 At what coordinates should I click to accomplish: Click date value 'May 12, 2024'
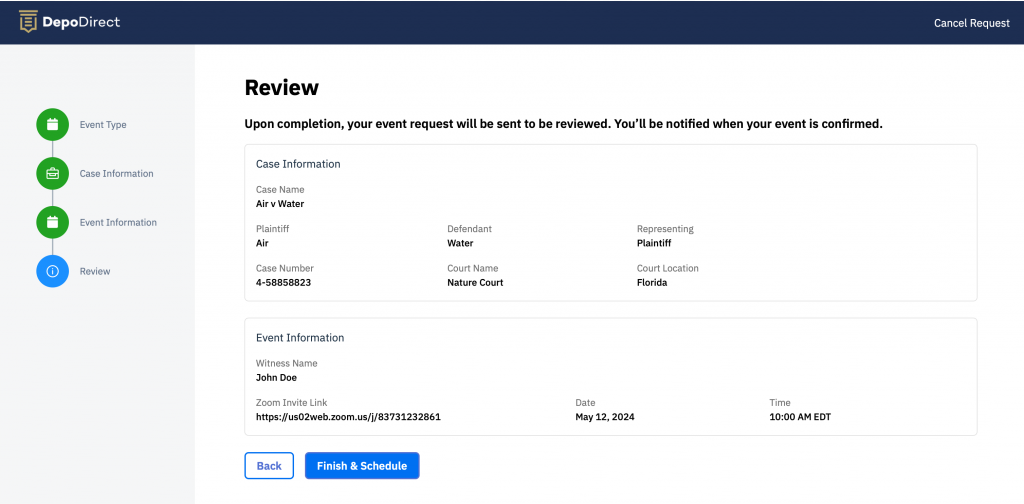(x=605, y=417)
